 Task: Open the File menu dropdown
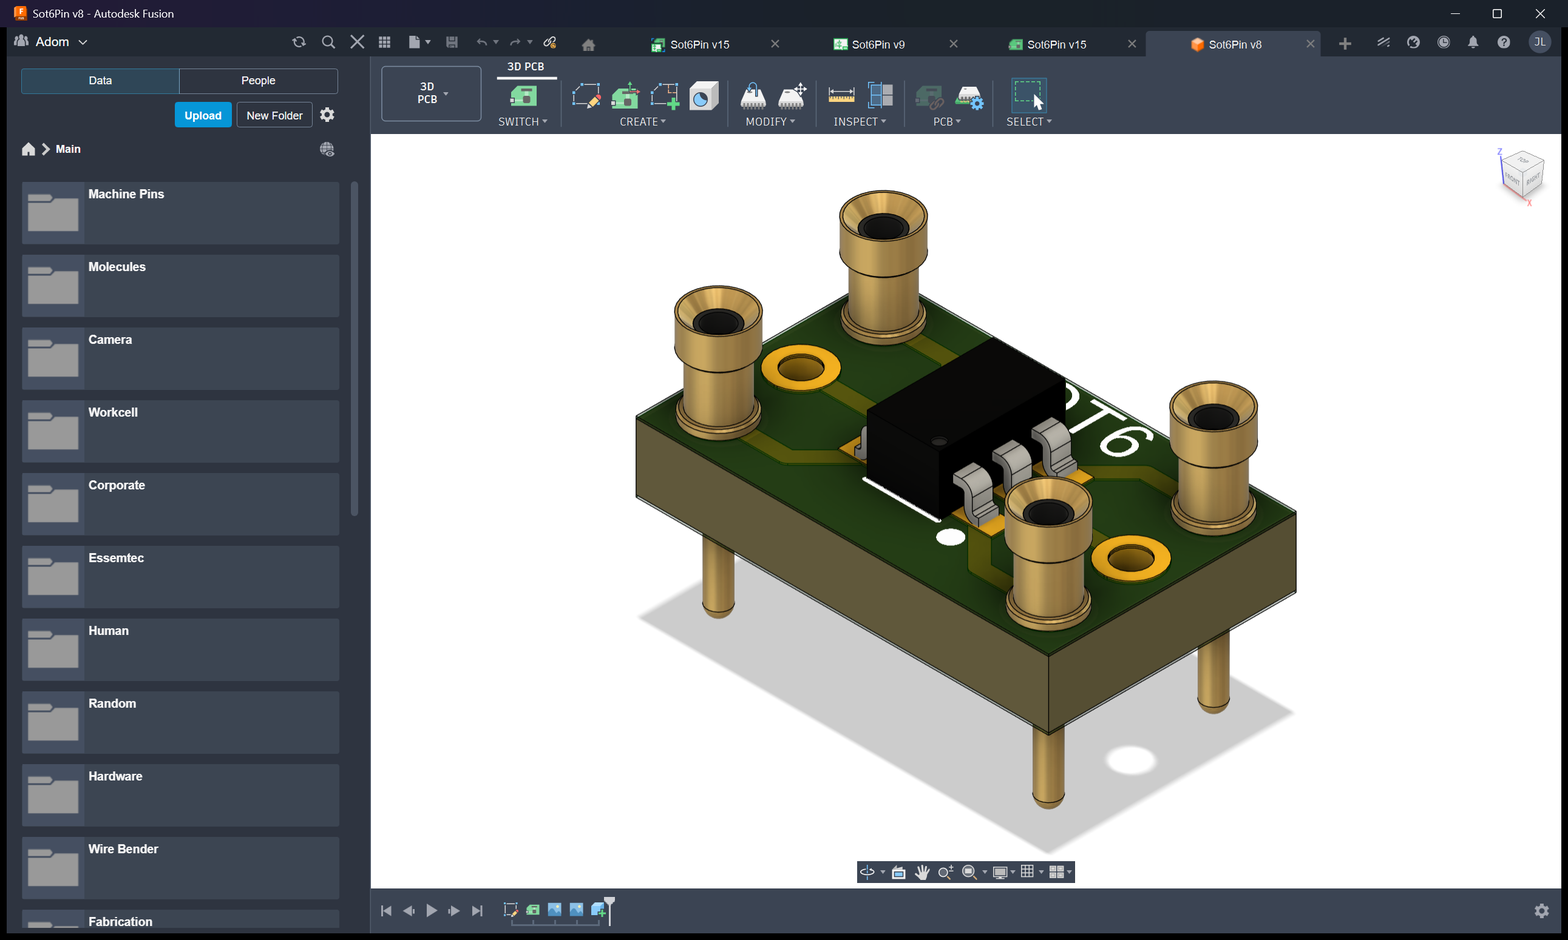point(419,42)
